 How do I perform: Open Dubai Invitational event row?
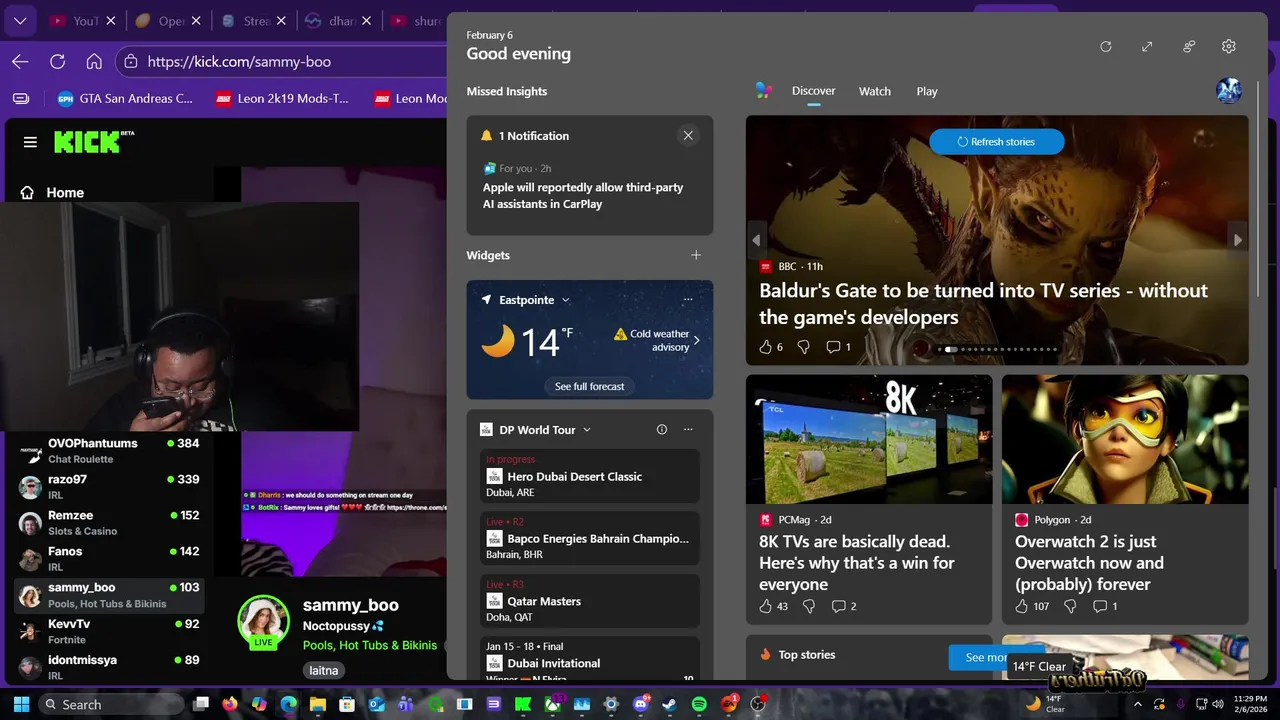point(589,660)
